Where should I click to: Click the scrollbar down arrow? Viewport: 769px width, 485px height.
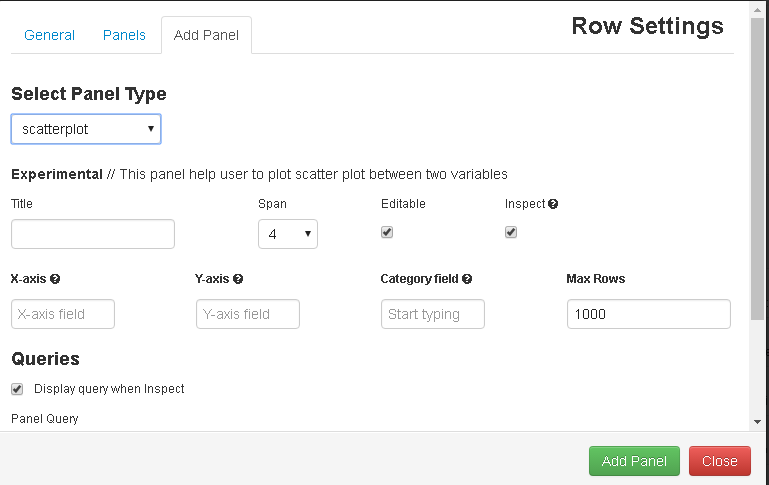point(757,422)
